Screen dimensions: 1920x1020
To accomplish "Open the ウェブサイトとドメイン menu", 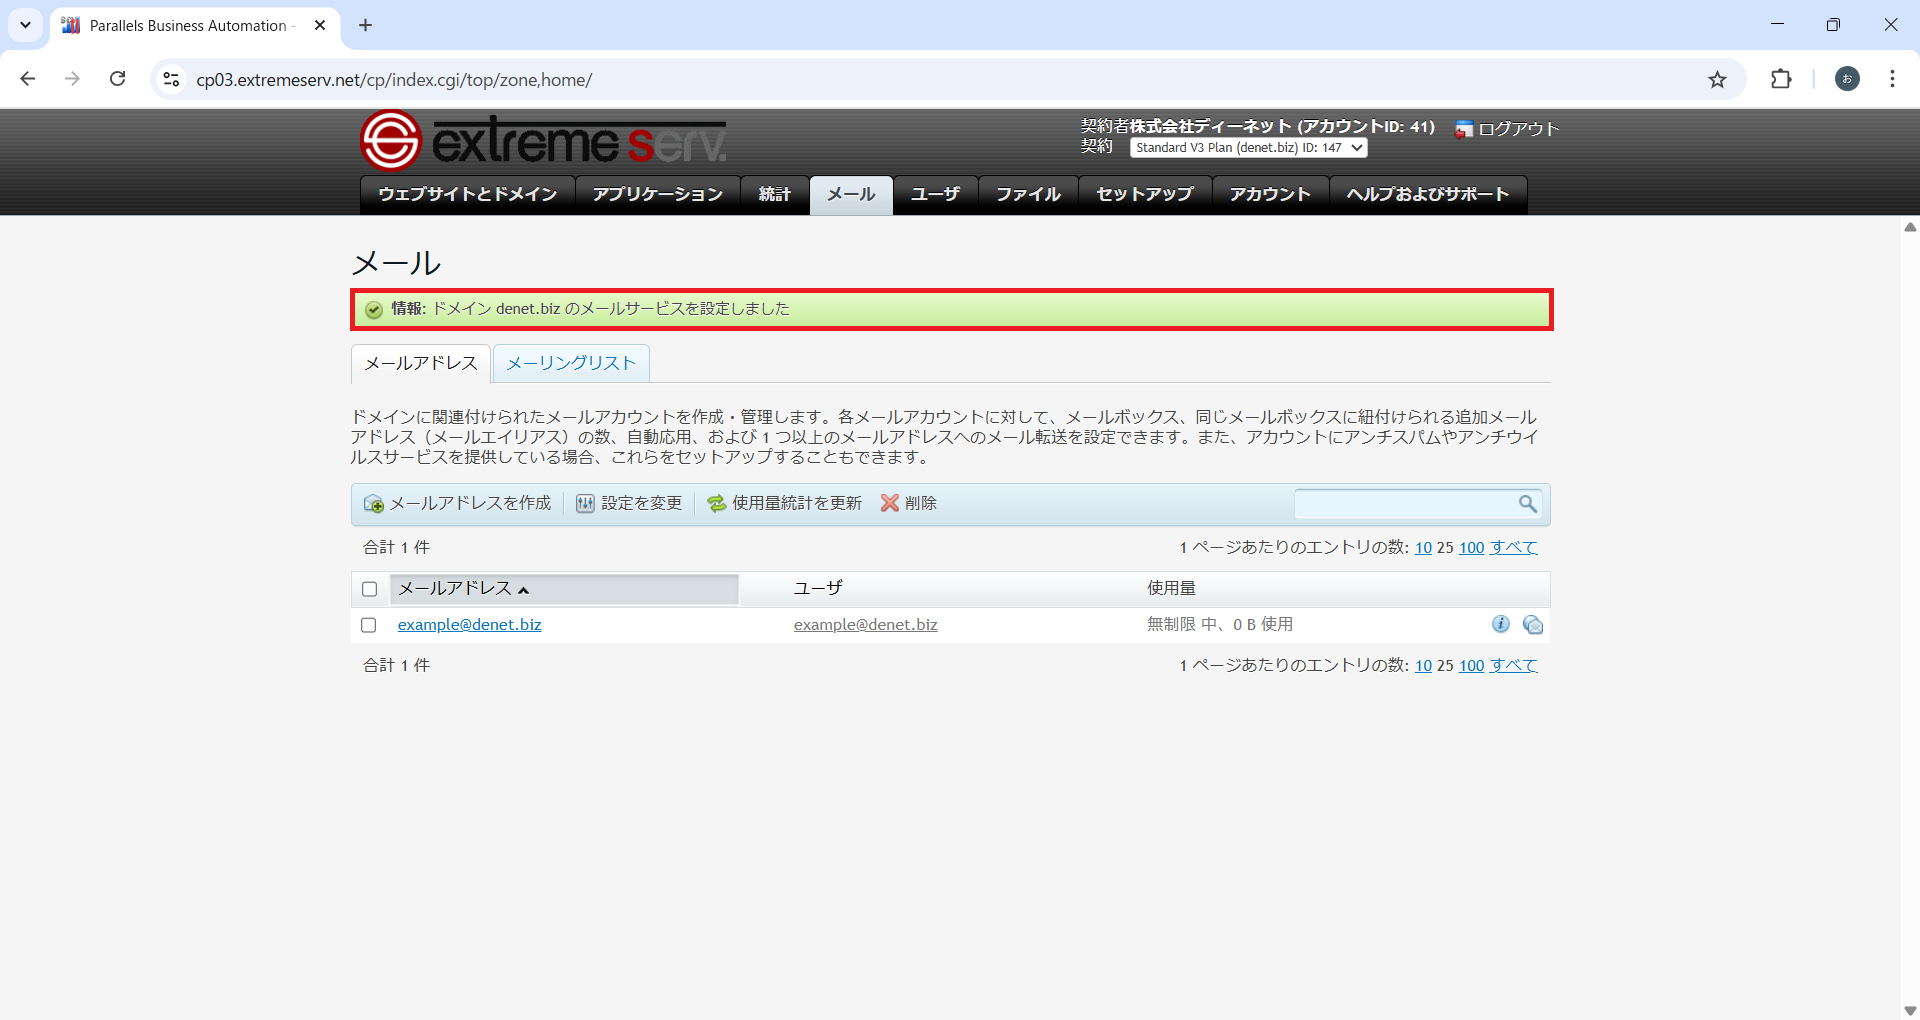I will [x=467, y=194].
